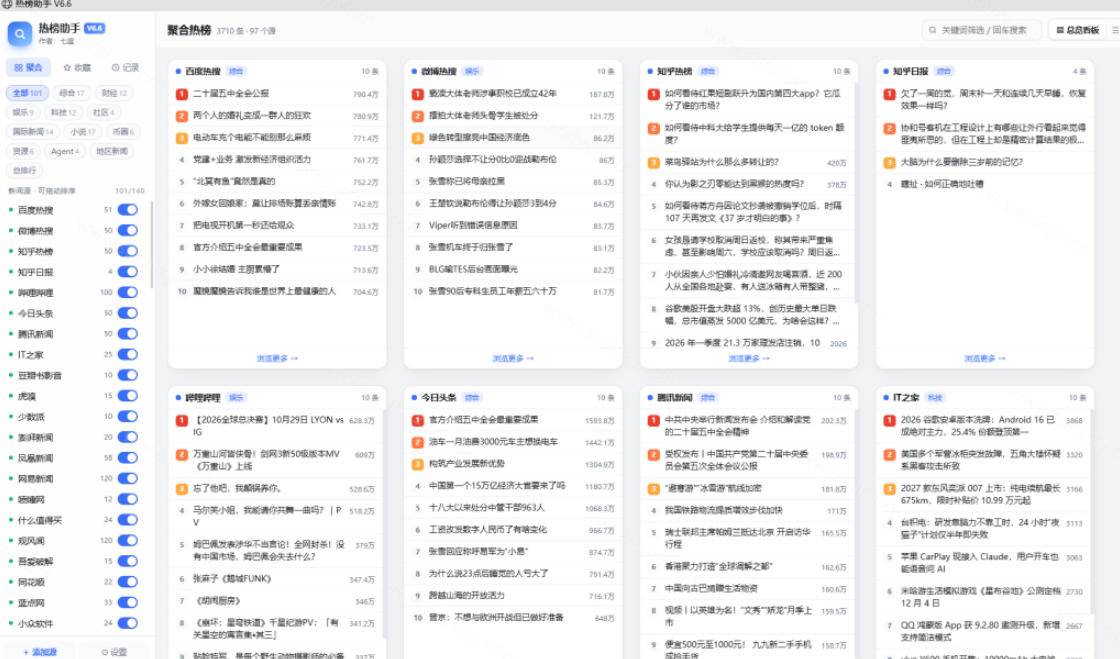
Task: Toggle the 微博热搜 source switch
Action: (x=128, y=231)
